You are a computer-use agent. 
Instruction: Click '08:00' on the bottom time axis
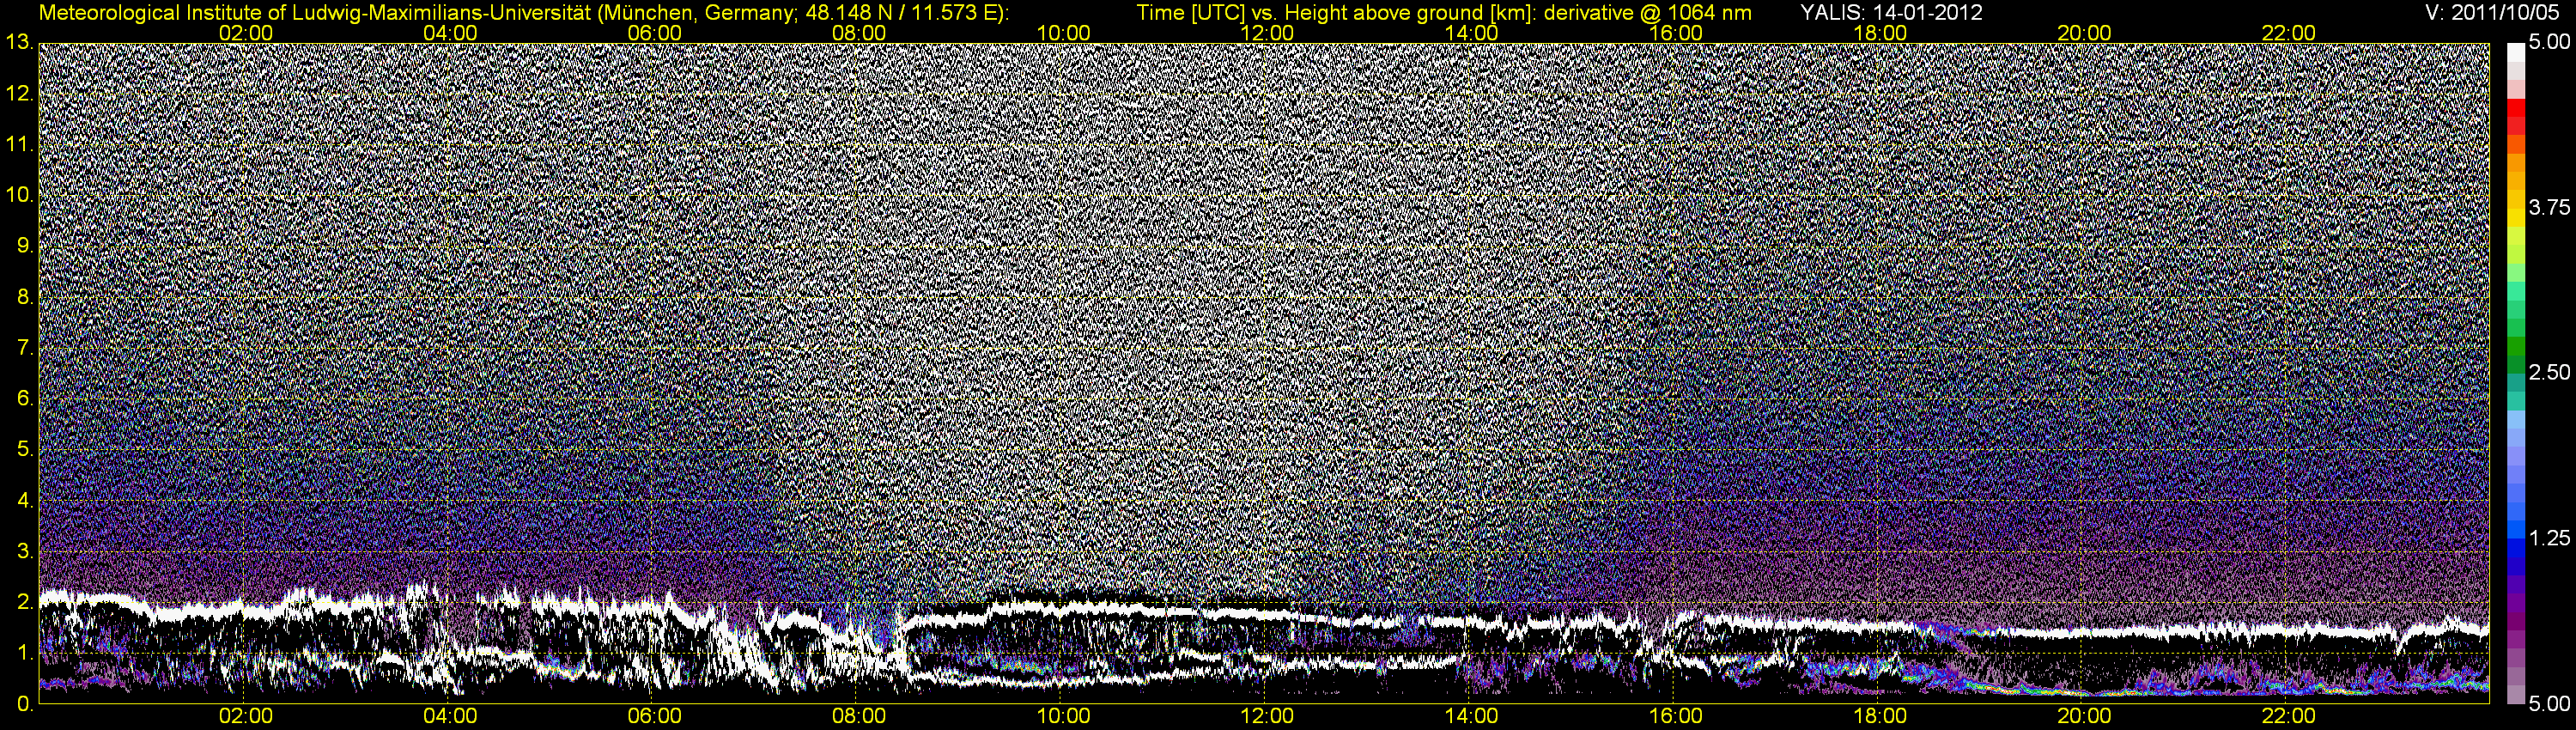[x=859, y=716]
